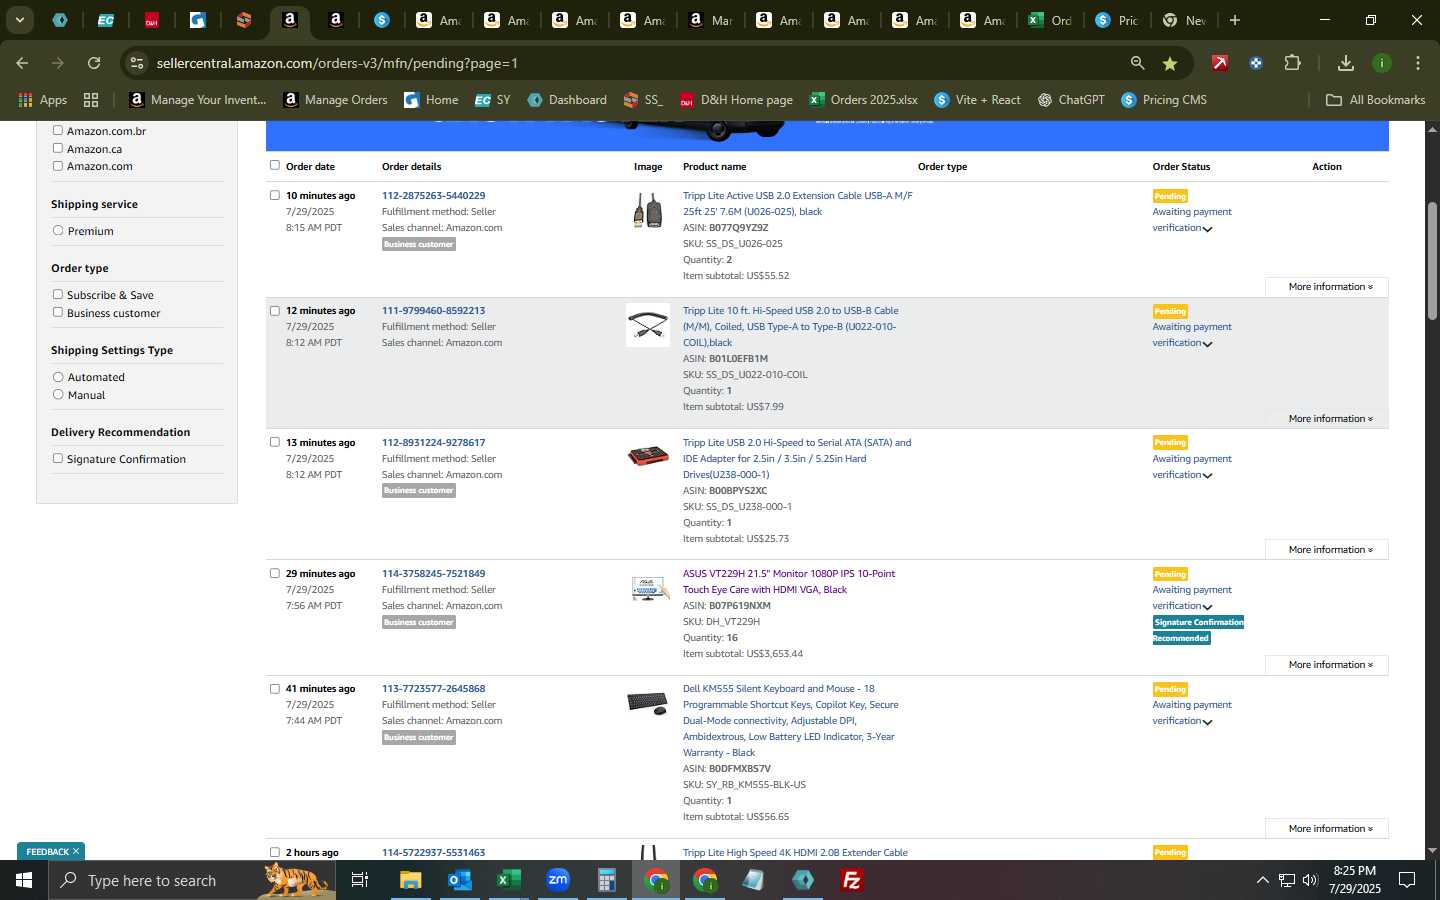Open FileZilla from the taskbar
Viewport: 1440px width, 900px height.
tap(852, 880)
